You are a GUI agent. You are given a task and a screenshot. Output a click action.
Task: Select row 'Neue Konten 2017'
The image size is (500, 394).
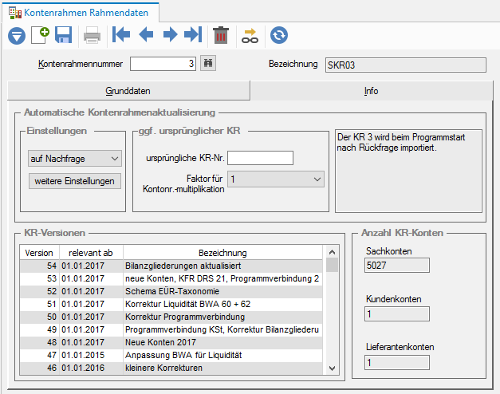(171, 342)
